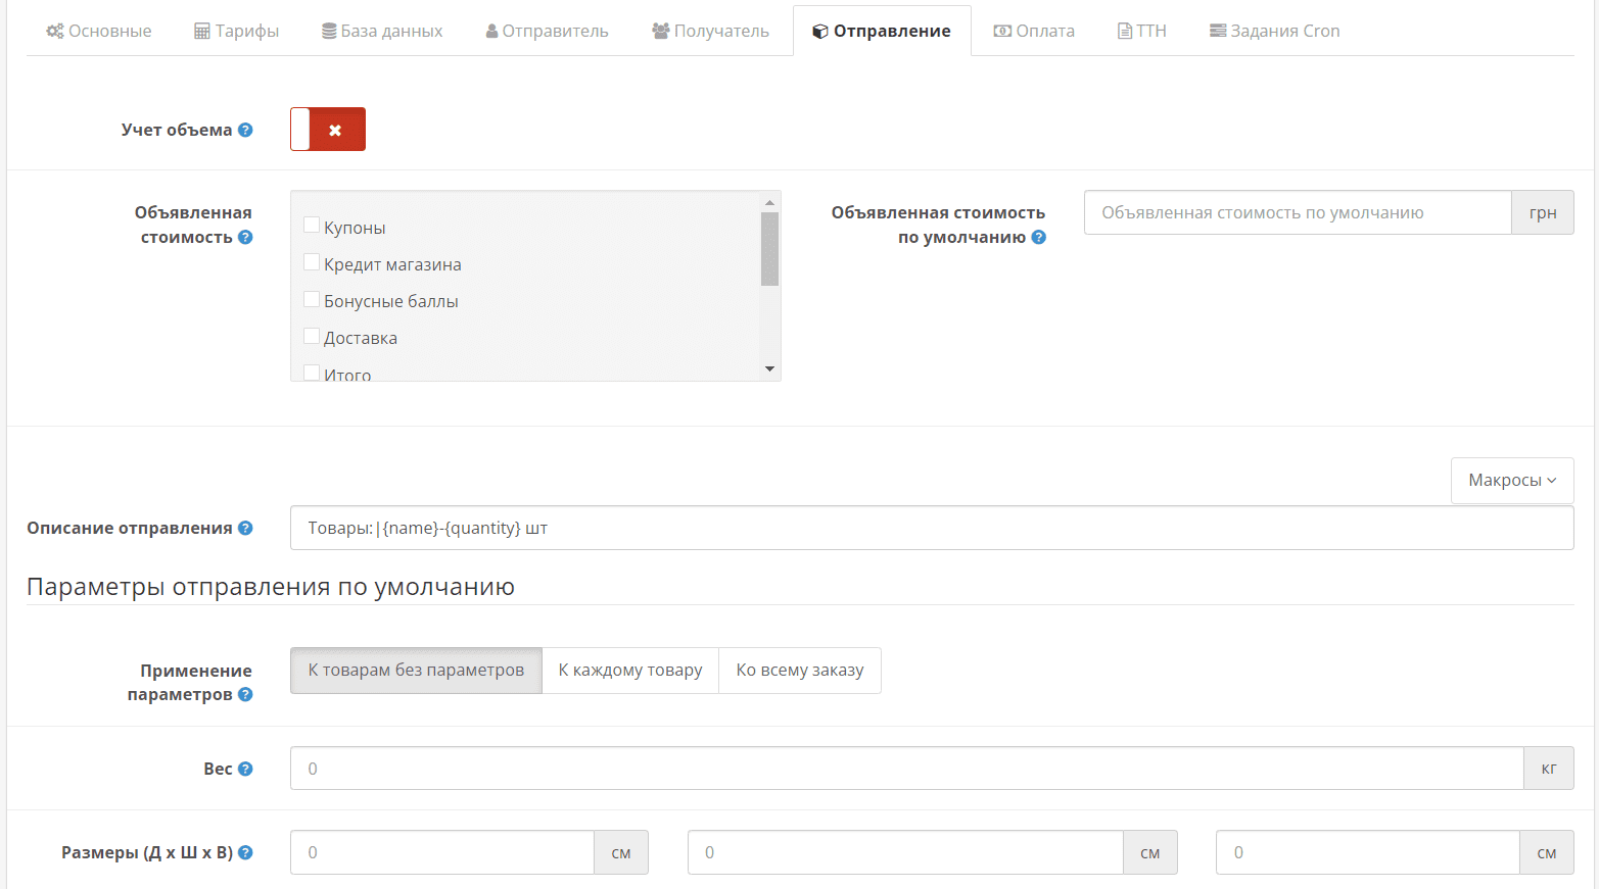The height and width of the screenshot is (890, 1600).
Task: Select К каждому товару option
Action: [x=630, y=670]
